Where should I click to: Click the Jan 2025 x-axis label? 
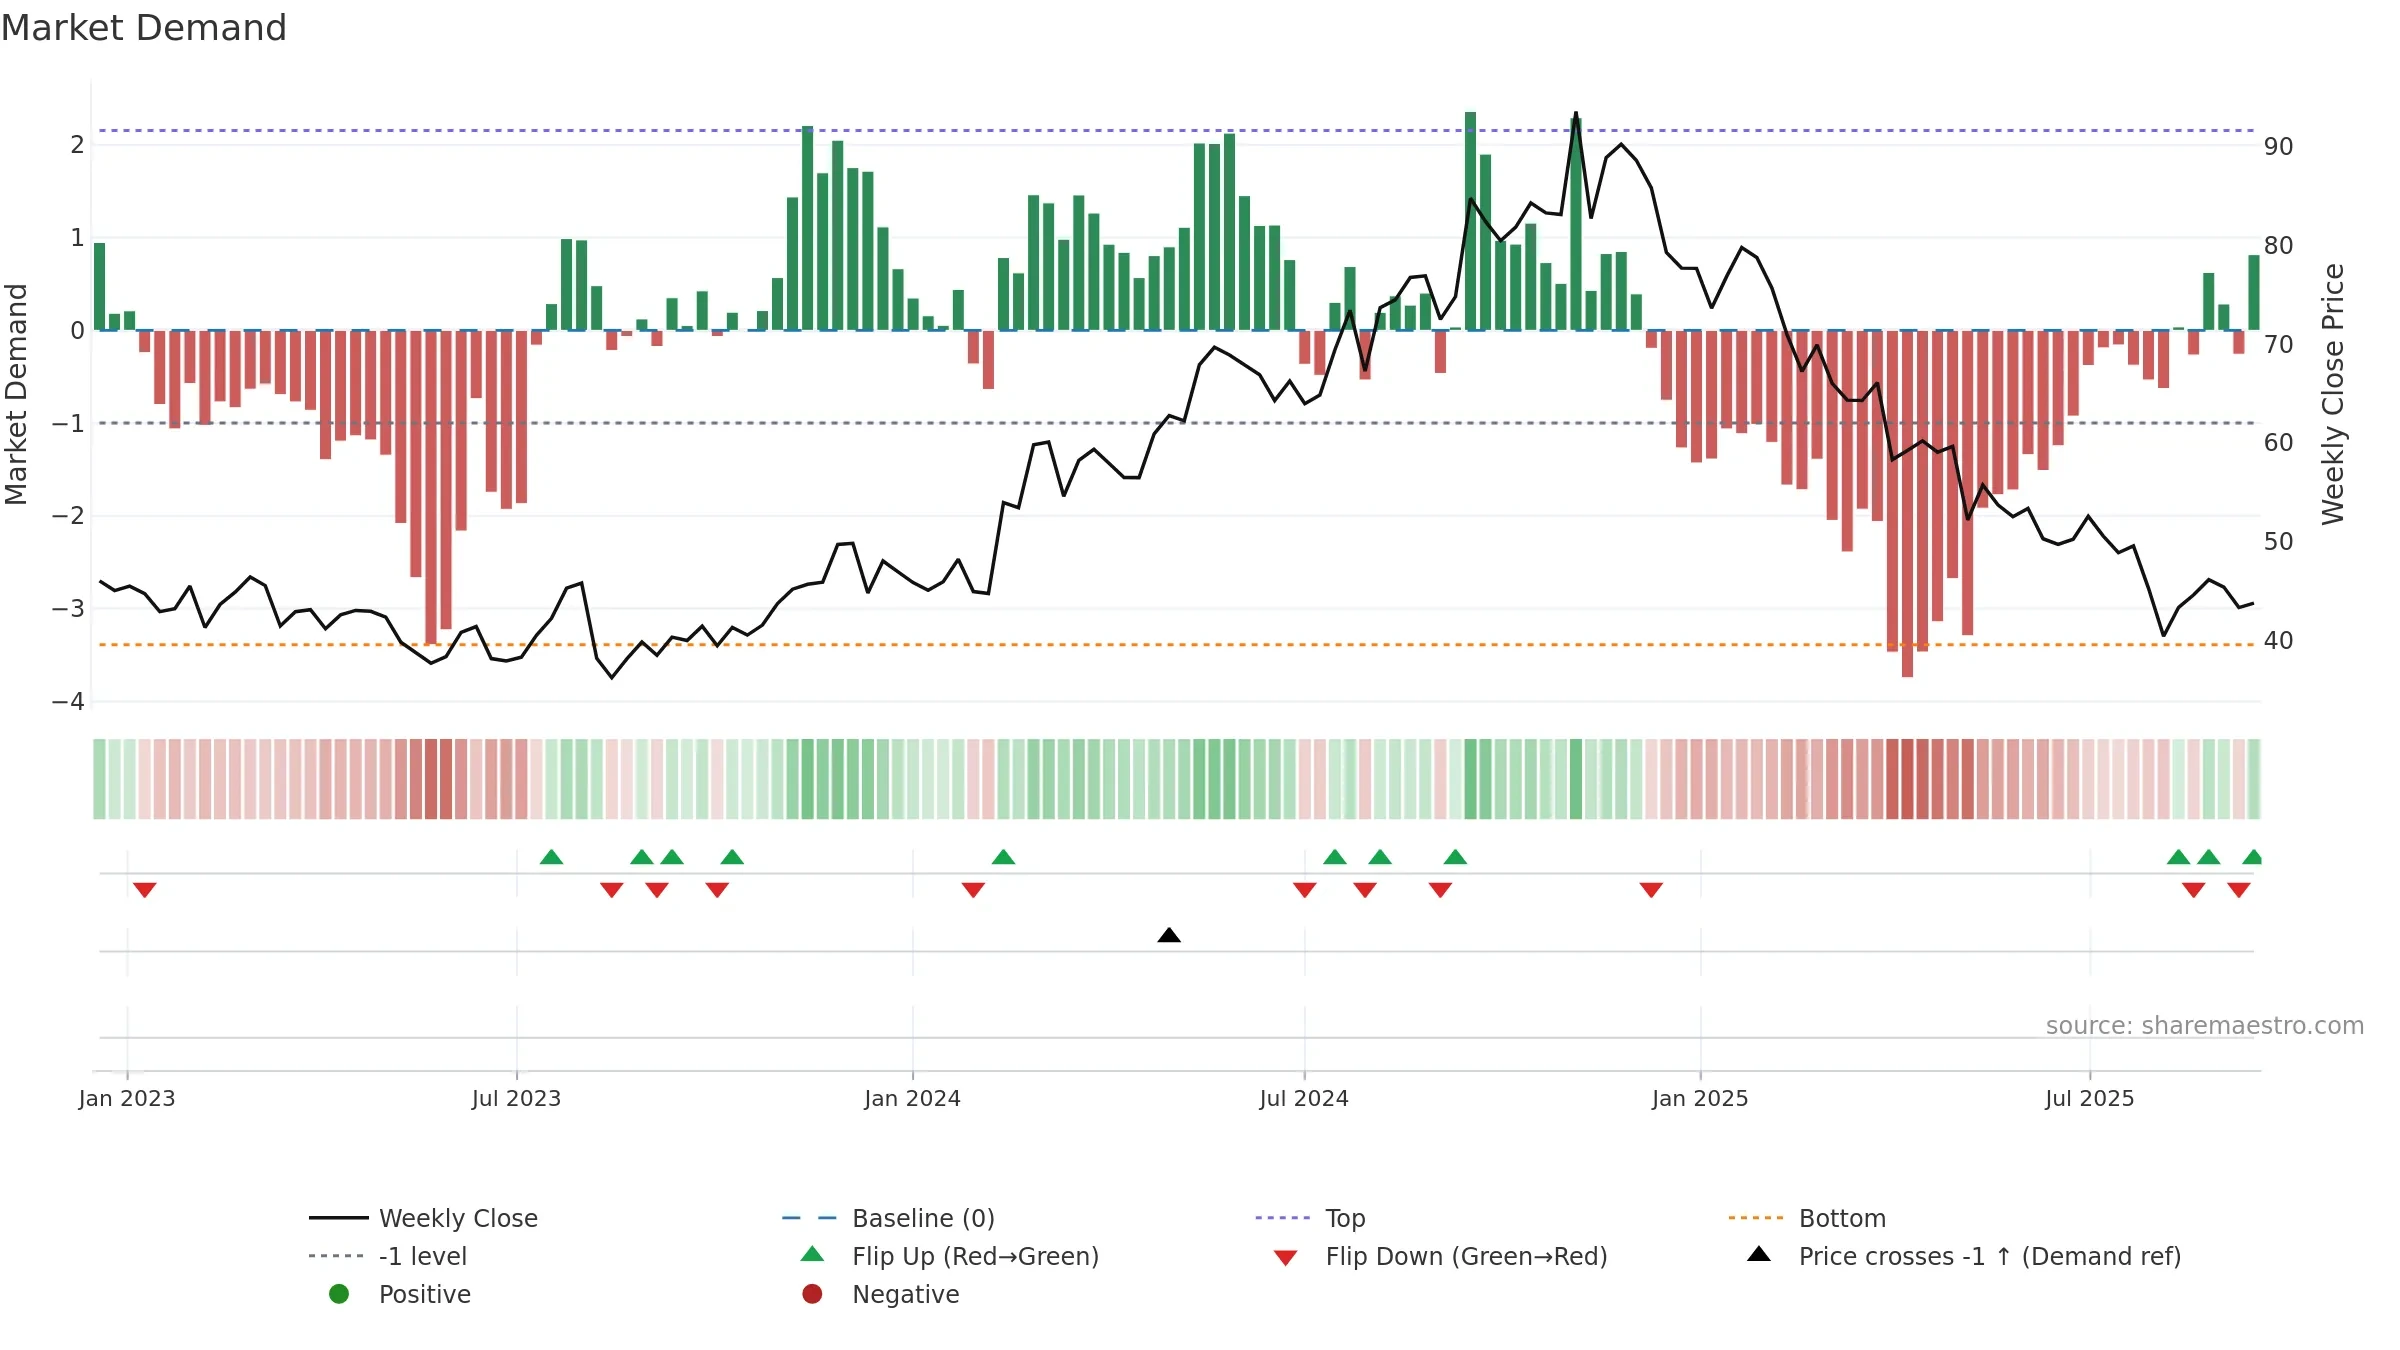1700,1099
